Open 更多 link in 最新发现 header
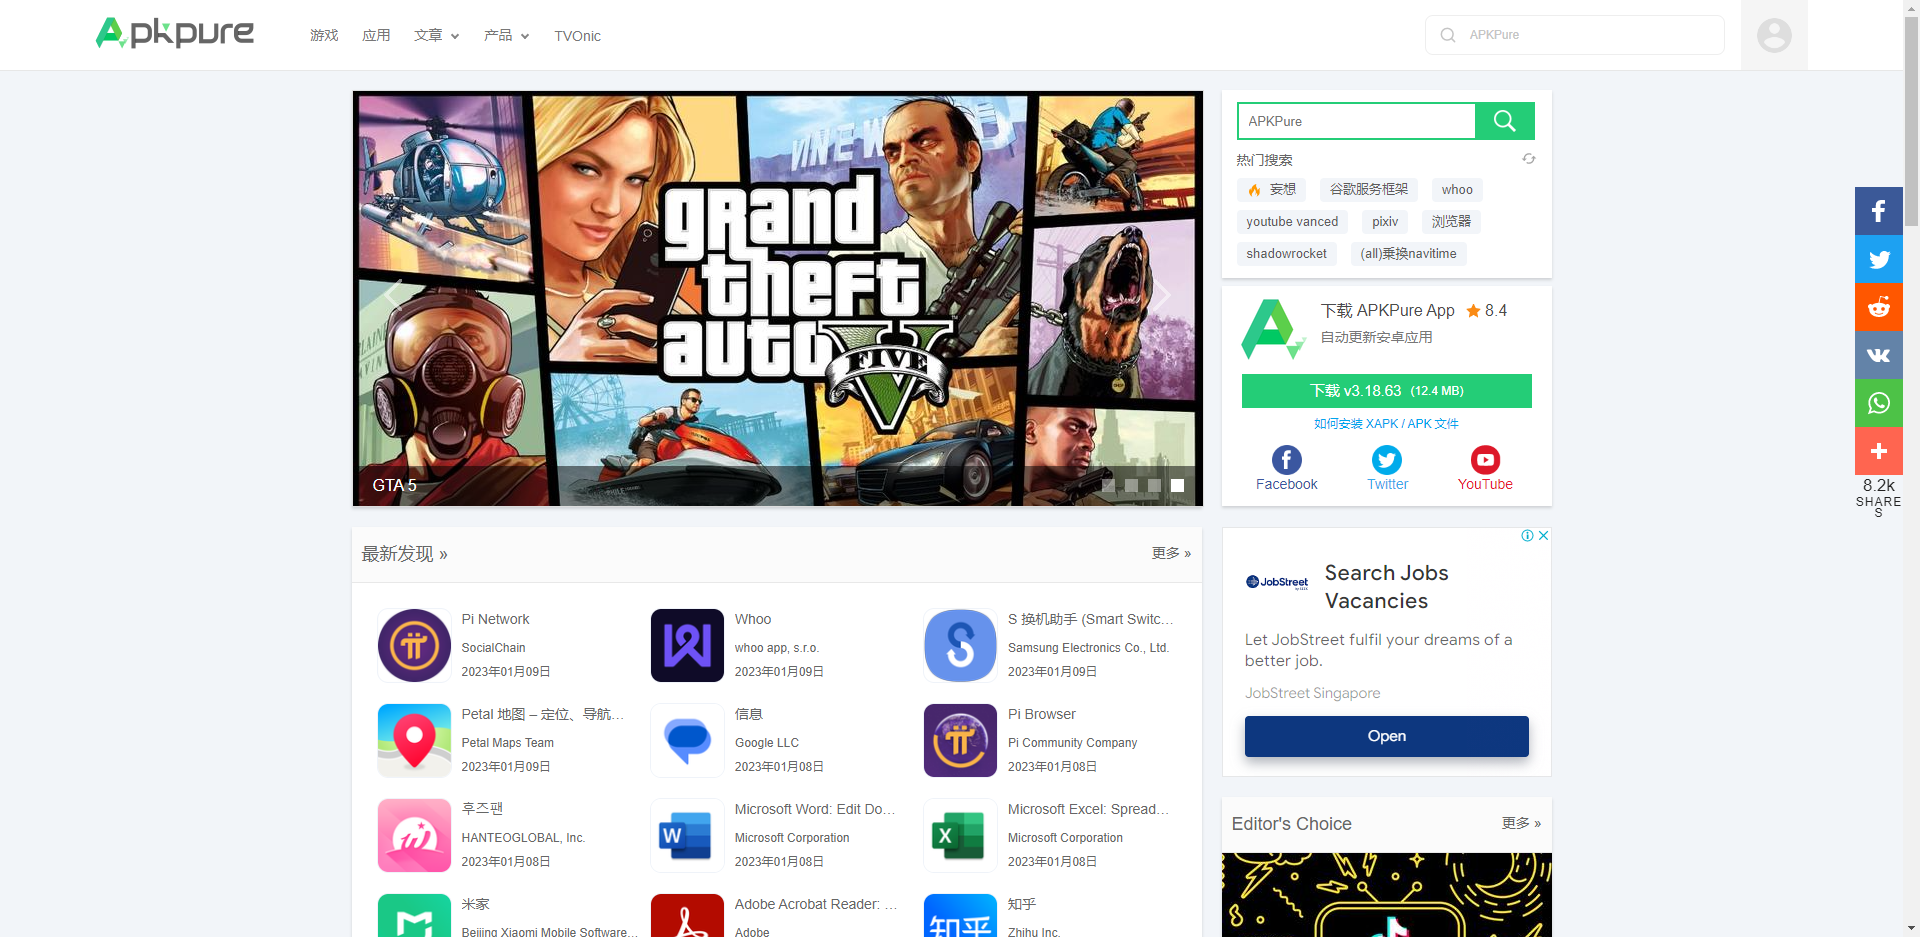Viewport: 1920px width, 937px height. click(1171, 553)
